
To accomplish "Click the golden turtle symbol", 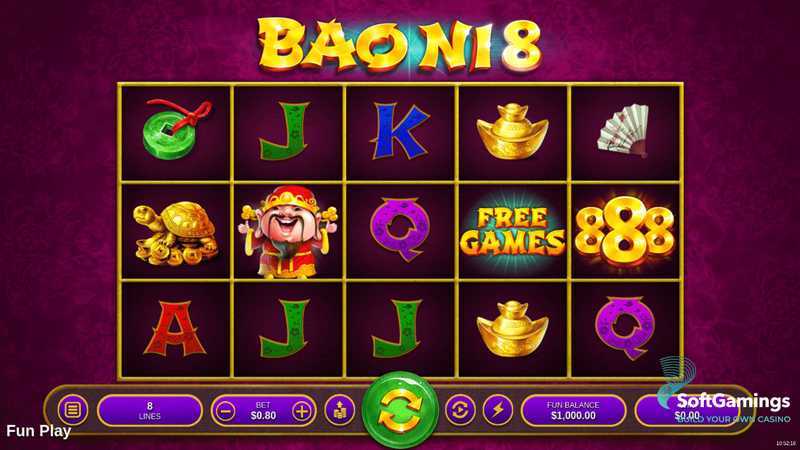I will [175, 233].
